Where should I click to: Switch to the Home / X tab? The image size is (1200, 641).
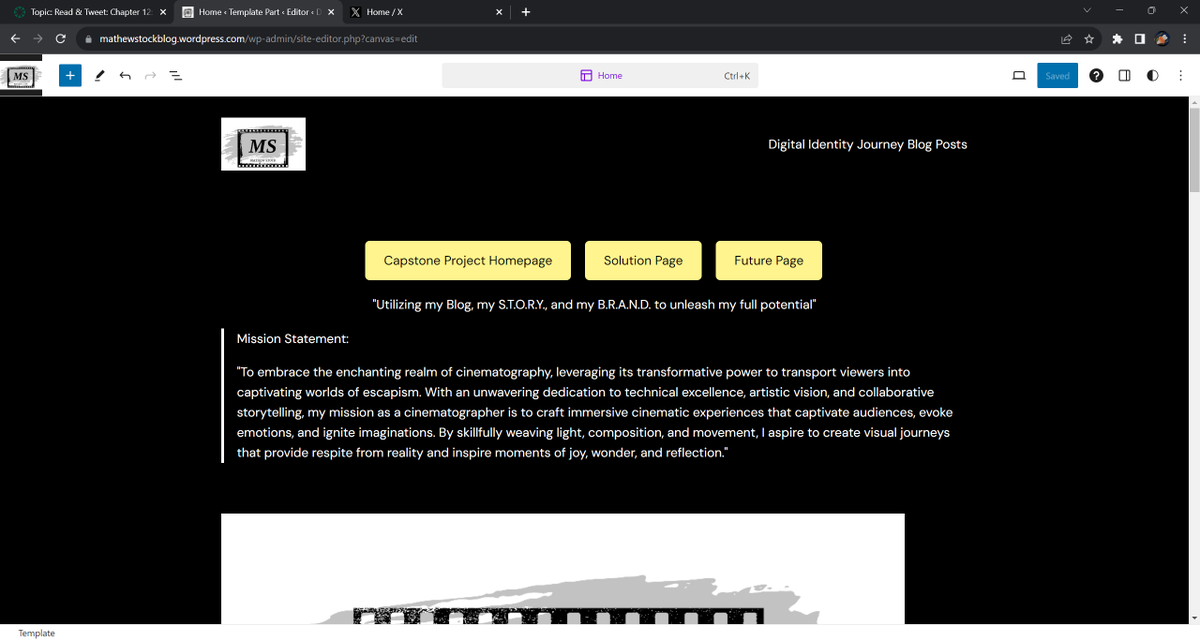click(425, 12)
